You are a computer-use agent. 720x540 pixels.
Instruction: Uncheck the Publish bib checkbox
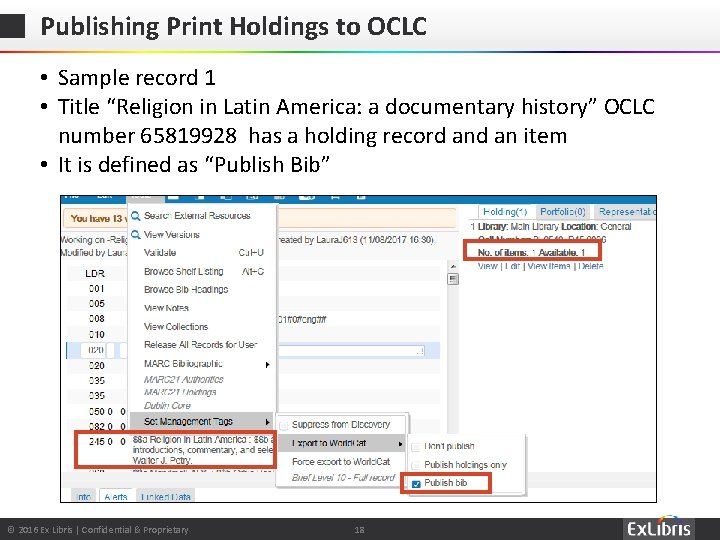pyautogui.click(x=416, y=484)
